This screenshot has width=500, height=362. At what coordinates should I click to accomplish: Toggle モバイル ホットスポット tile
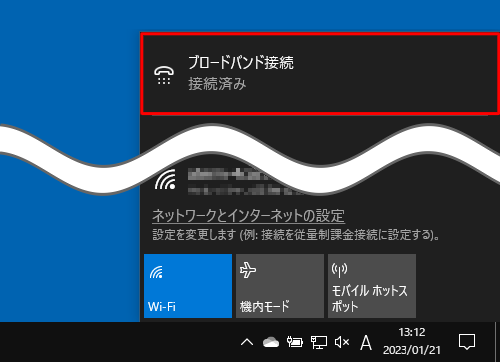pyautogui.click(x=372, y=286)
